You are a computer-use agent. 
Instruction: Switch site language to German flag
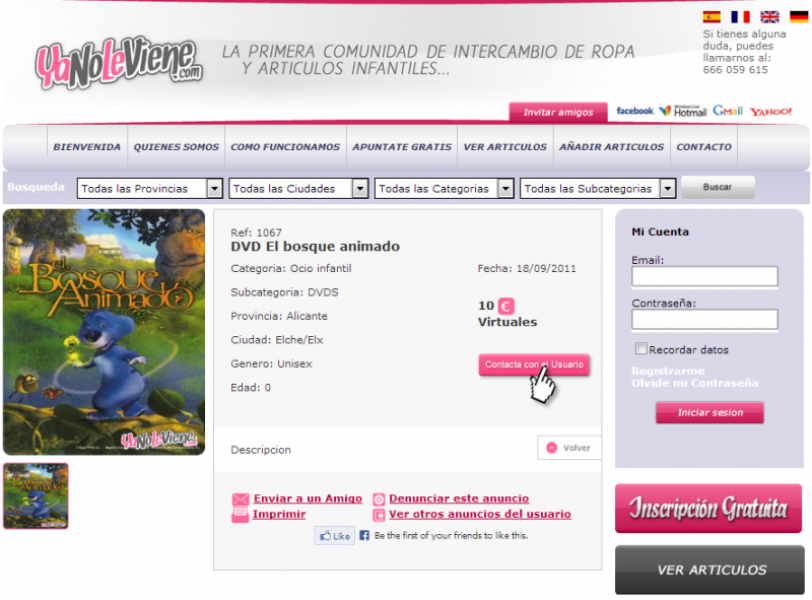[x=799, y=17]
